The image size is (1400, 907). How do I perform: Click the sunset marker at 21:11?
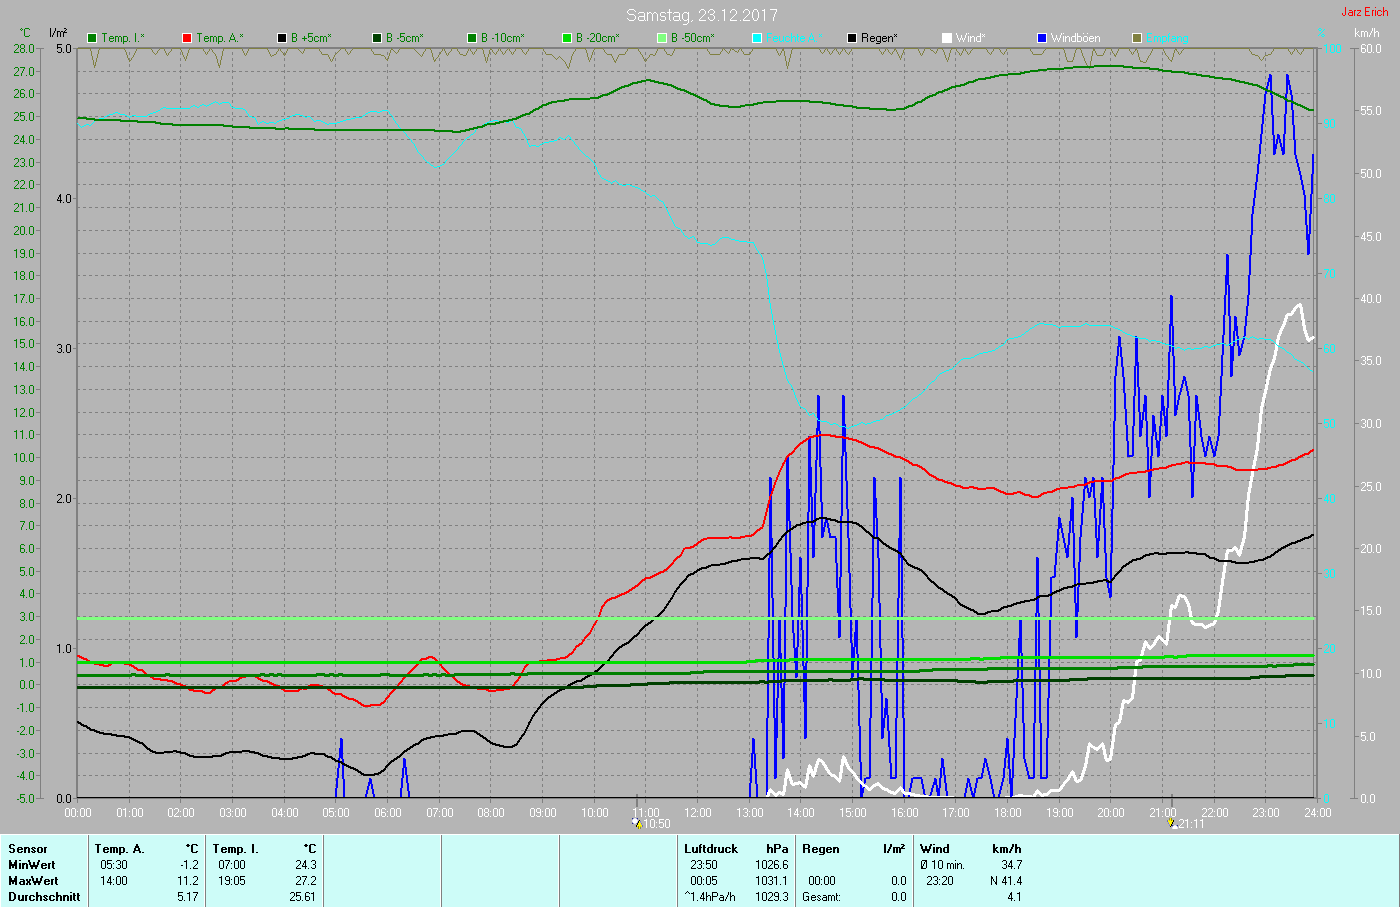coord(1172,823)
